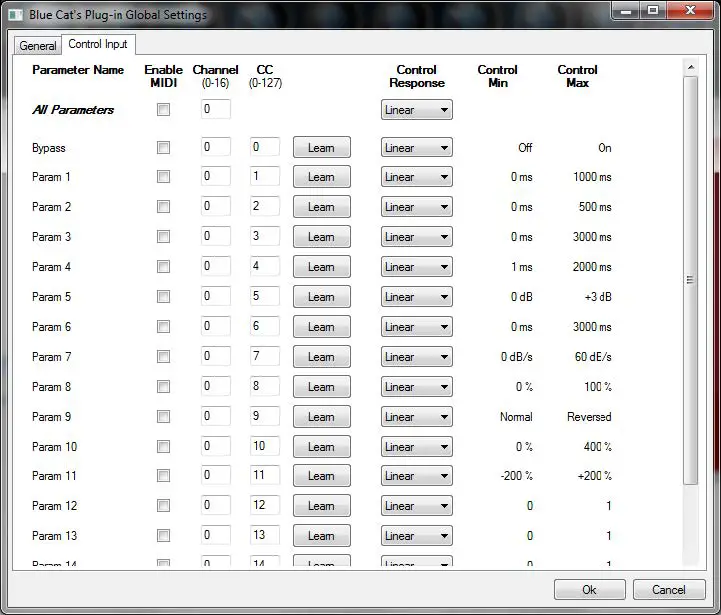Tick the Bypass Enable MIDI checkbox
Image resolution: width=721 pixels, height=615 pixels.
pyautogui.click(x=163, y=148)
